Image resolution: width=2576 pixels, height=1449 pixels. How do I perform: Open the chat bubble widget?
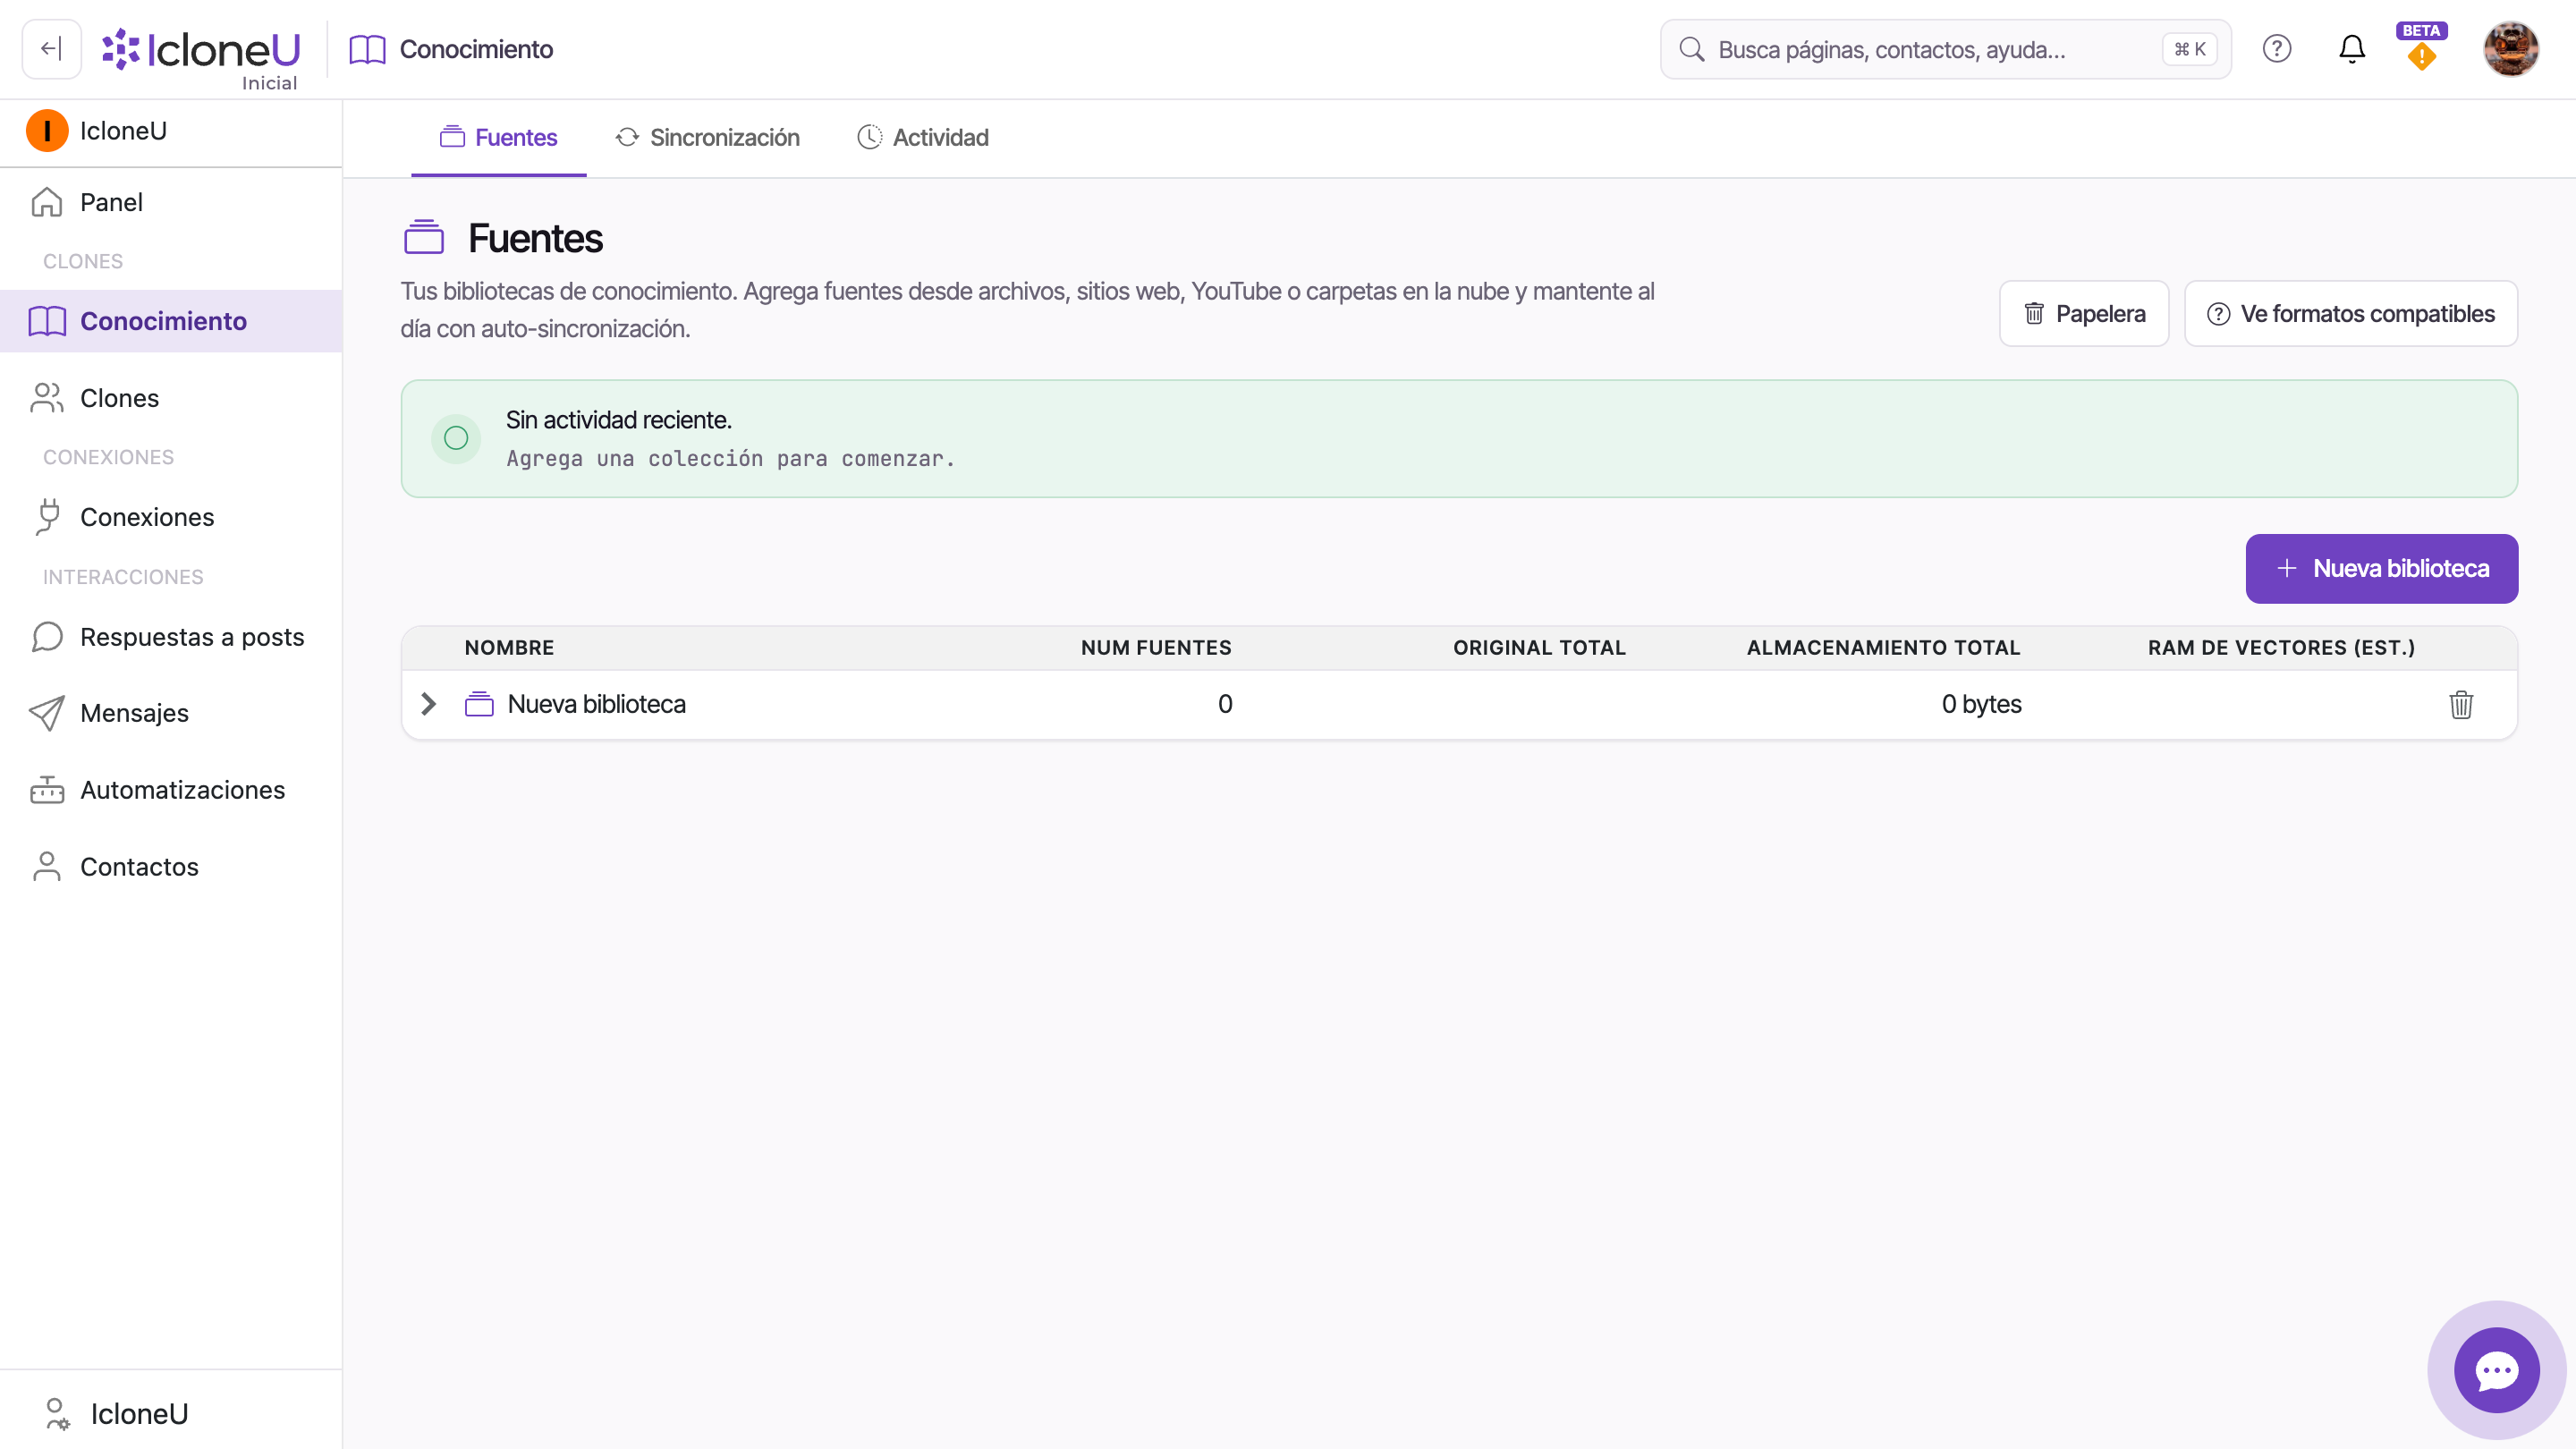pos(2497,1370)
